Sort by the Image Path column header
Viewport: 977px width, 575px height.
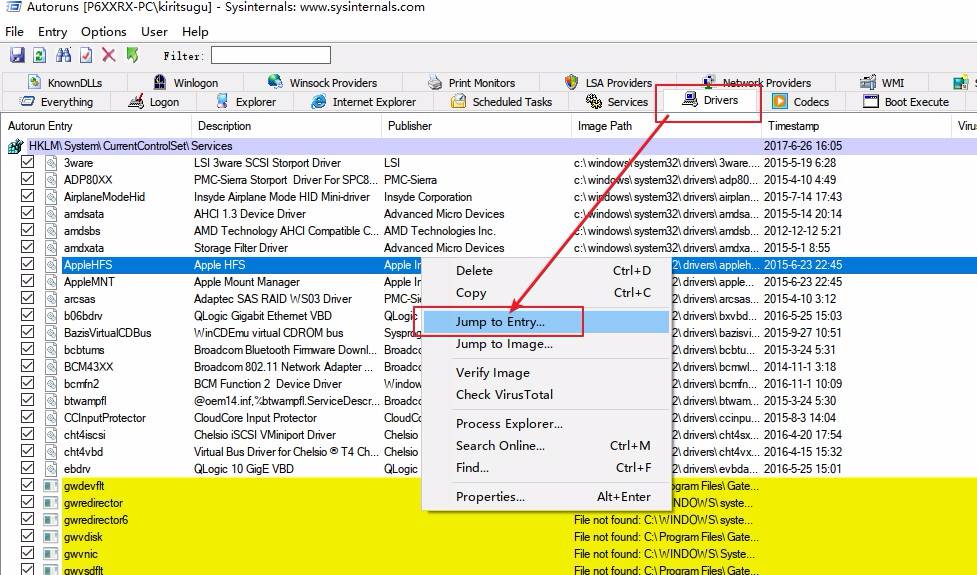[666, 126]
